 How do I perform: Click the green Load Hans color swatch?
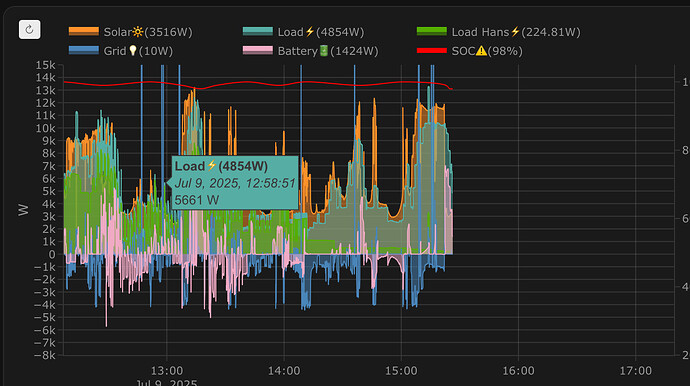(x=432, y=31)
